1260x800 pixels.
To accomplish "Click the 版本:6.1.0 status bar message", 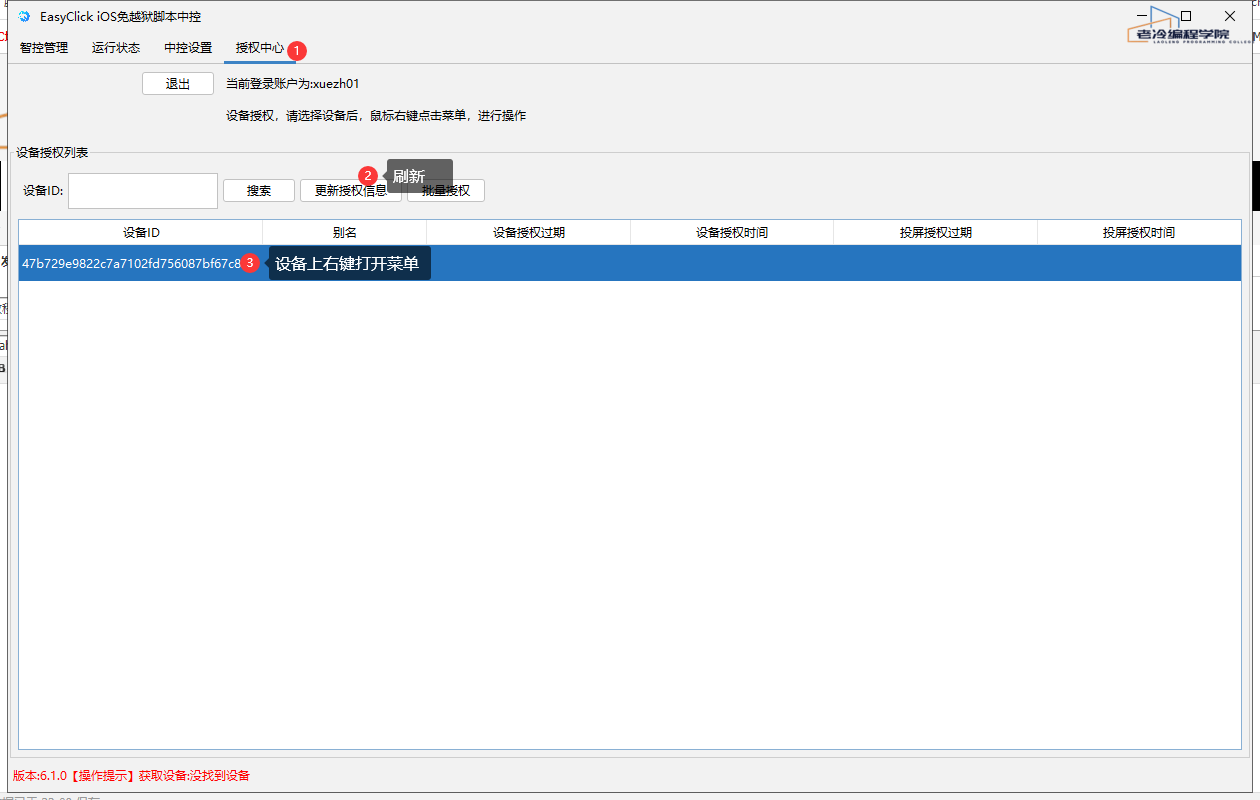I will 131,775.
